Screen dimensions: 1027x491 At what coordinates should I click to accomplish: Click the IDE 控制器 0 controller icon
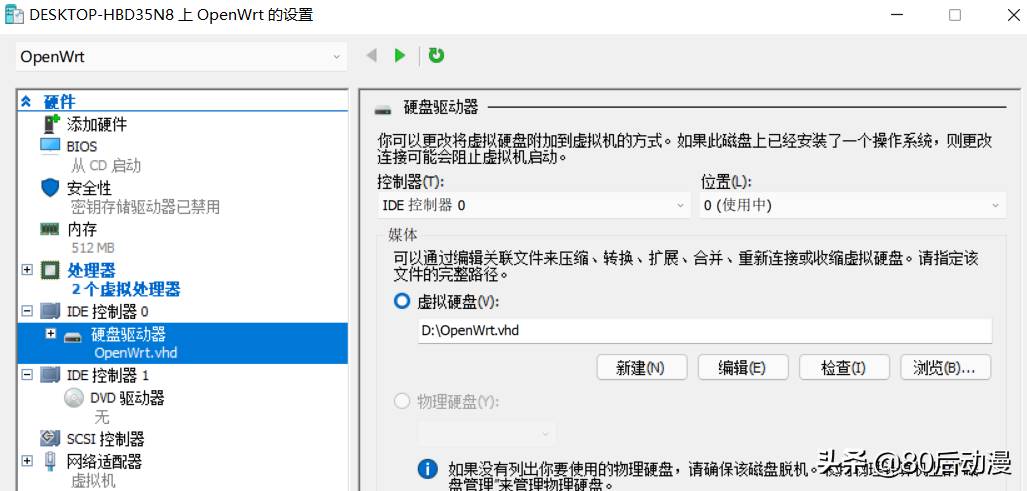pyautogui.click(x=50, y=311)
